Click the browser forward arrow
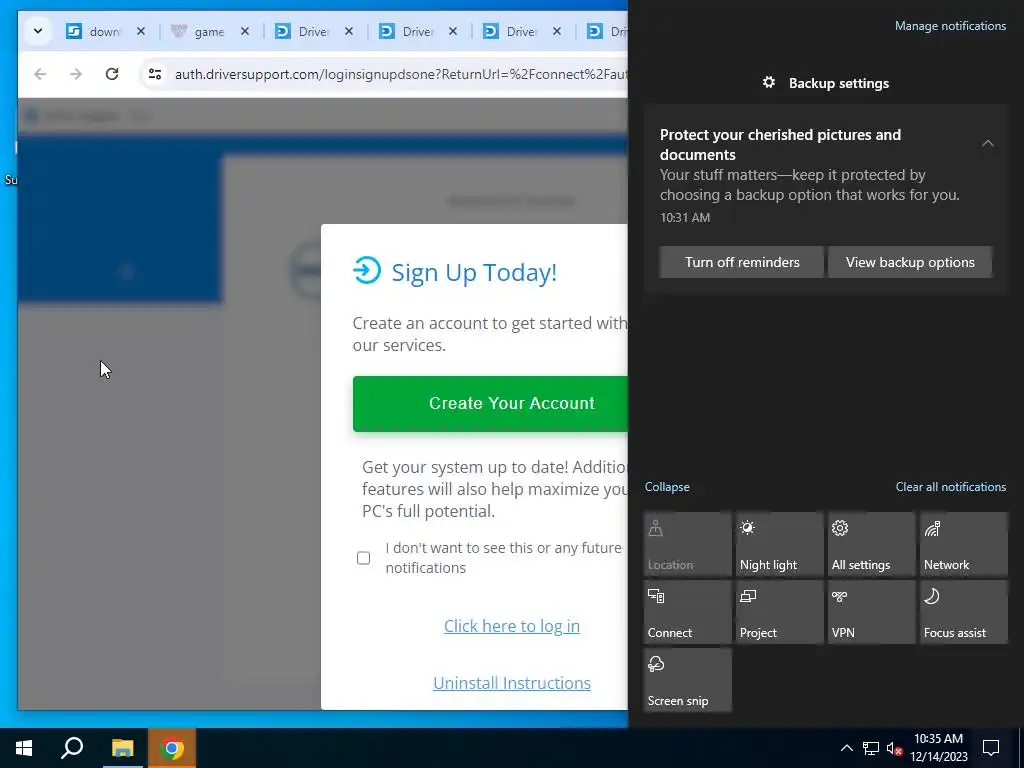Screen dimensions: 1024x768 [x=76, y=74]
